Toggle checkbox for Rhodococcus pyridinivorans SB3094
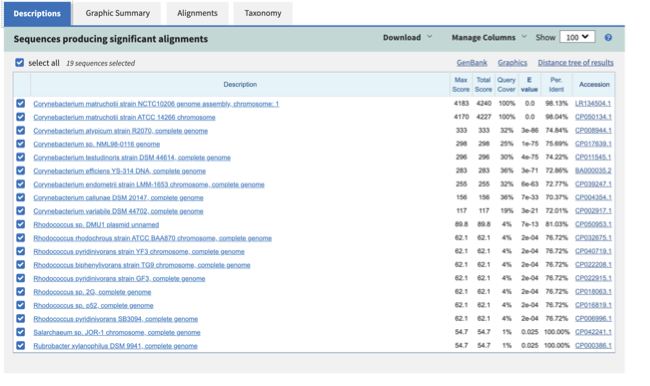This screenshot has width=650, height=386. 20,318
